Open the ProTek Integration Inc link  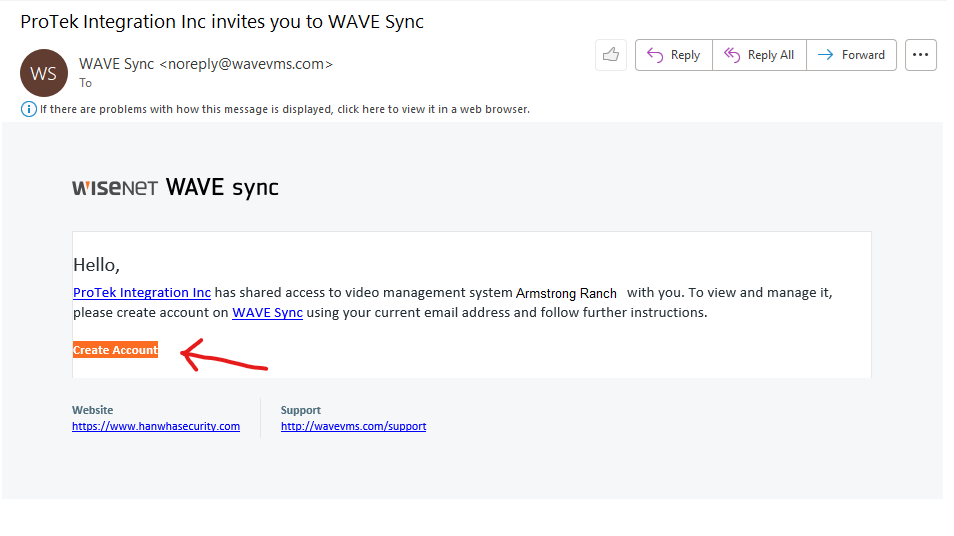(142, 293)
